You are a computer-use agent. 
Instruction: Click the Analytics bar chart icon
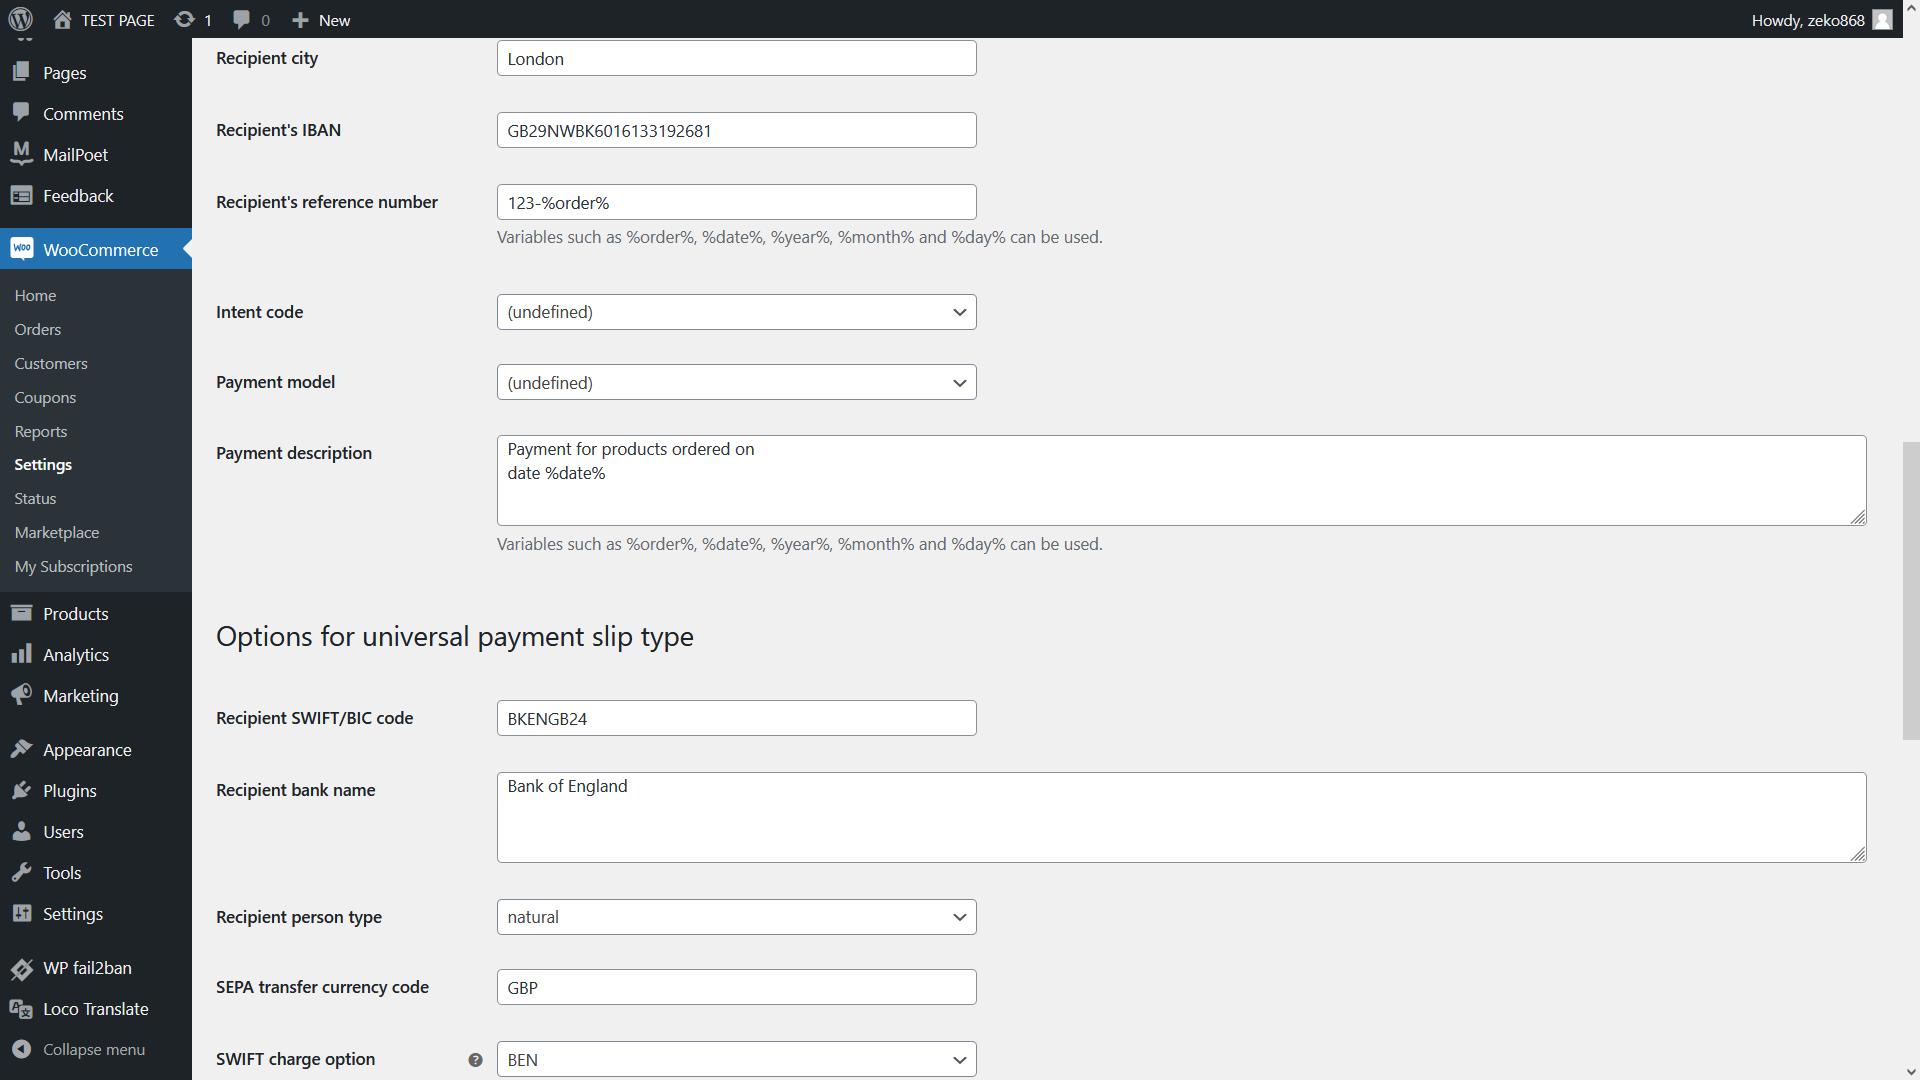(21, 654)
